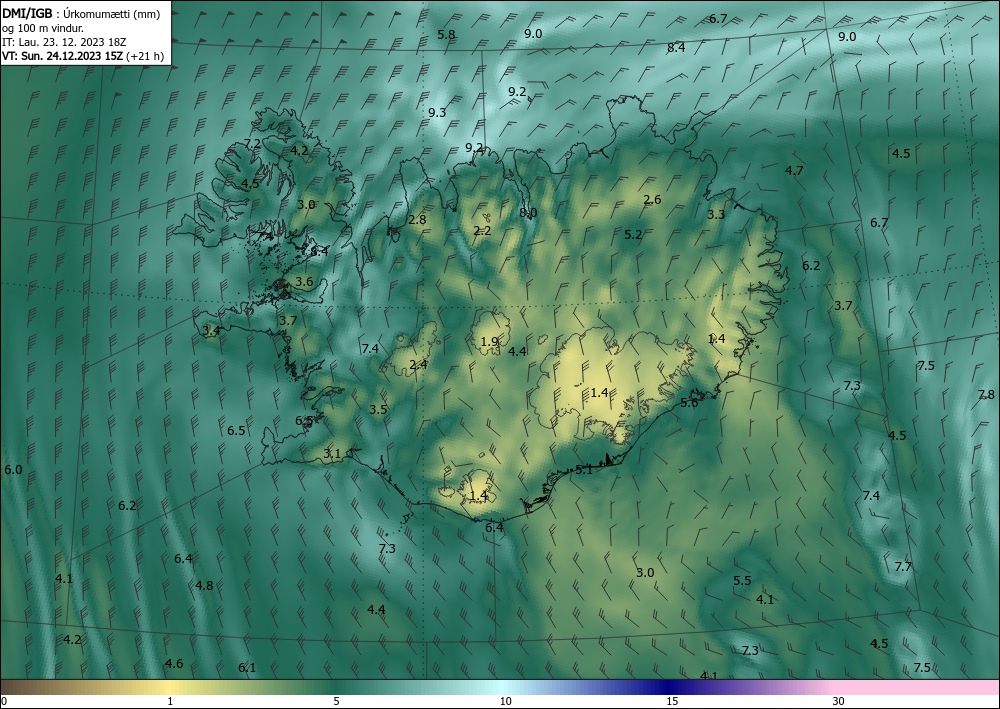Click the 7.7 value label
Screen dimensions: 1000x709
pos(903,566)
